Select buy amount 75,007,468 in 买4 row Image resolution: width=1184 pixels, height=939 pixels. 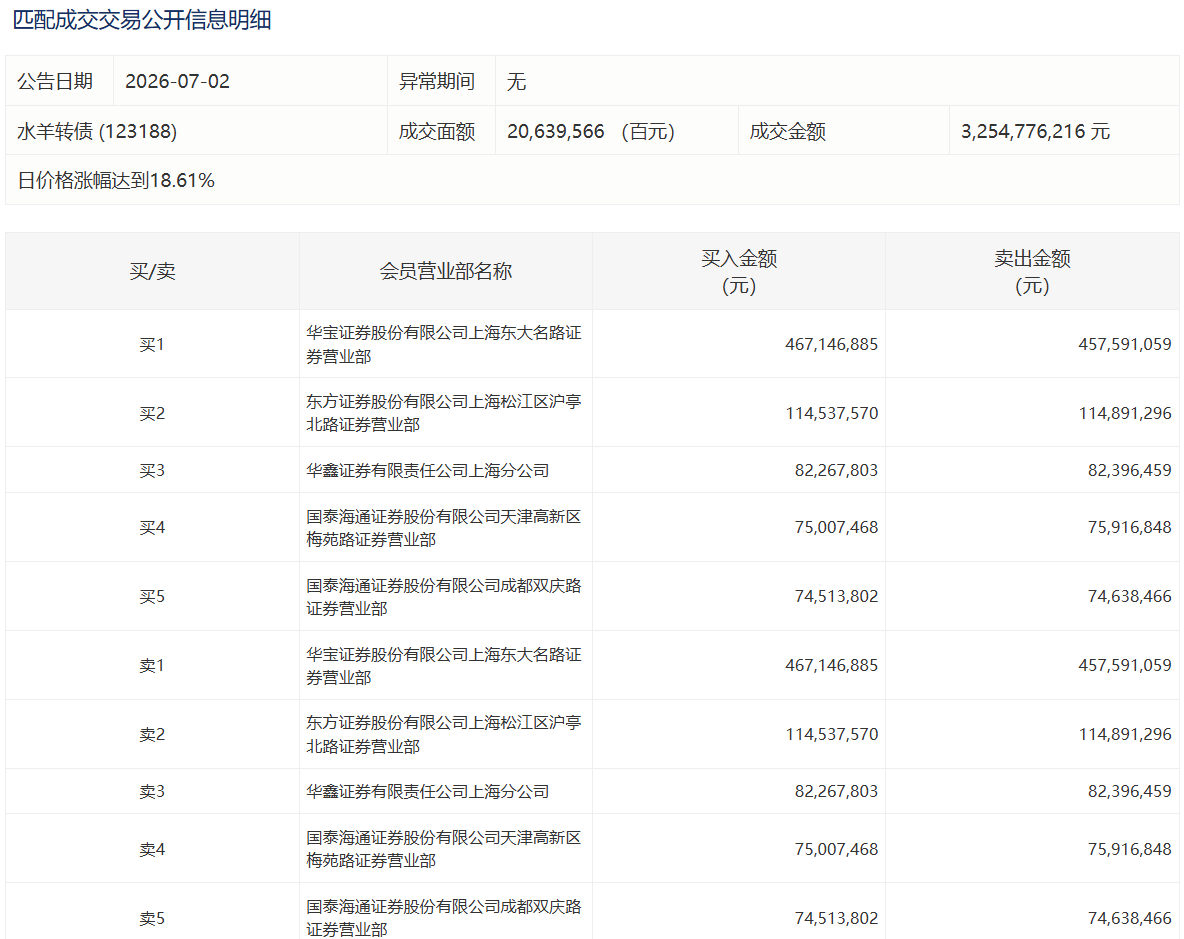coord(836,527)
